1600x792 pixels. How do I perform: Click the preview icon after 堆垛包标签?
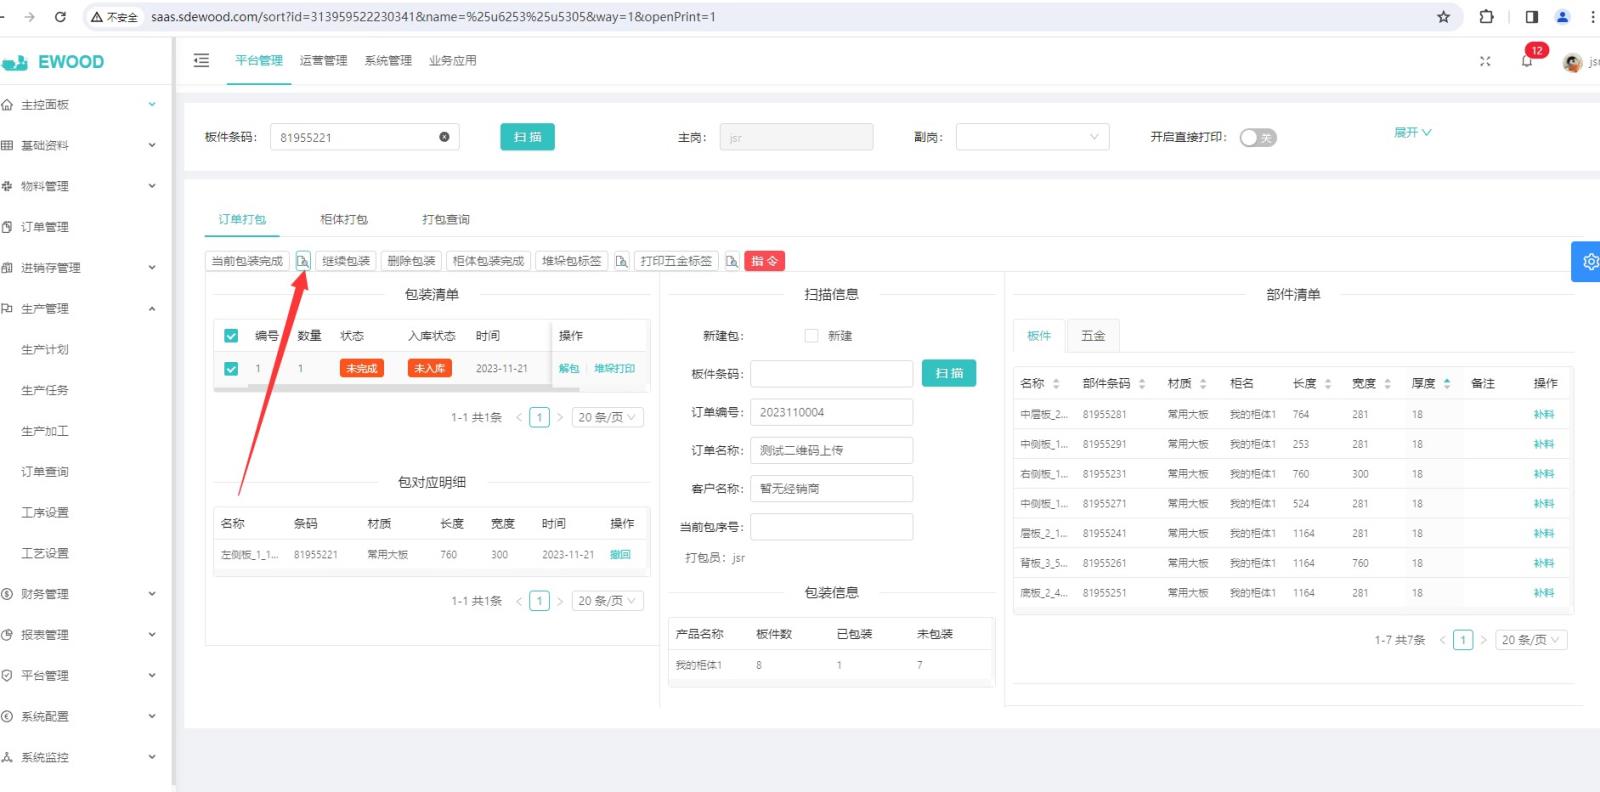pyautogui.click(x=622, y=261)
